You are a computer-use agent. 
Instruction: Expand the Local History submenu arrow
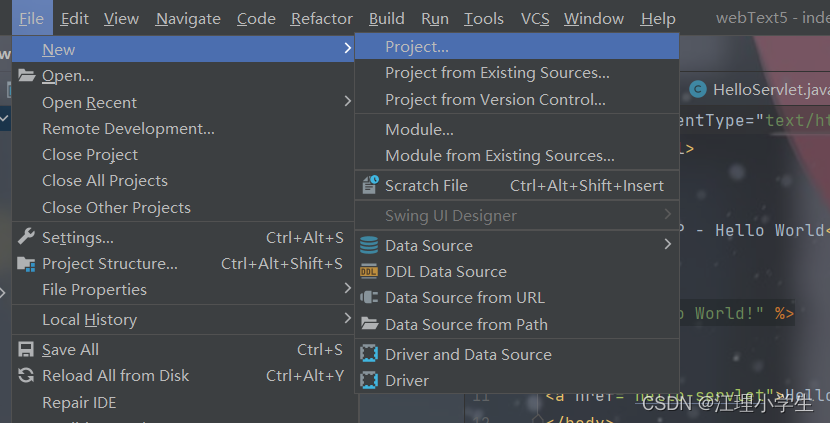[347, 319]
